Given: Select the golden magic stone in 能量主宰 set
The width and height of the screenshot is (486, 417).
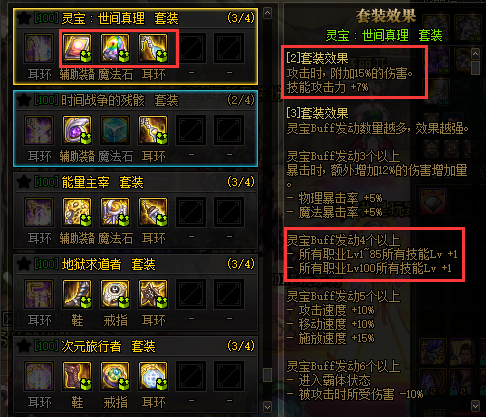Looking at the screenshot, I should tap(115, 212).
